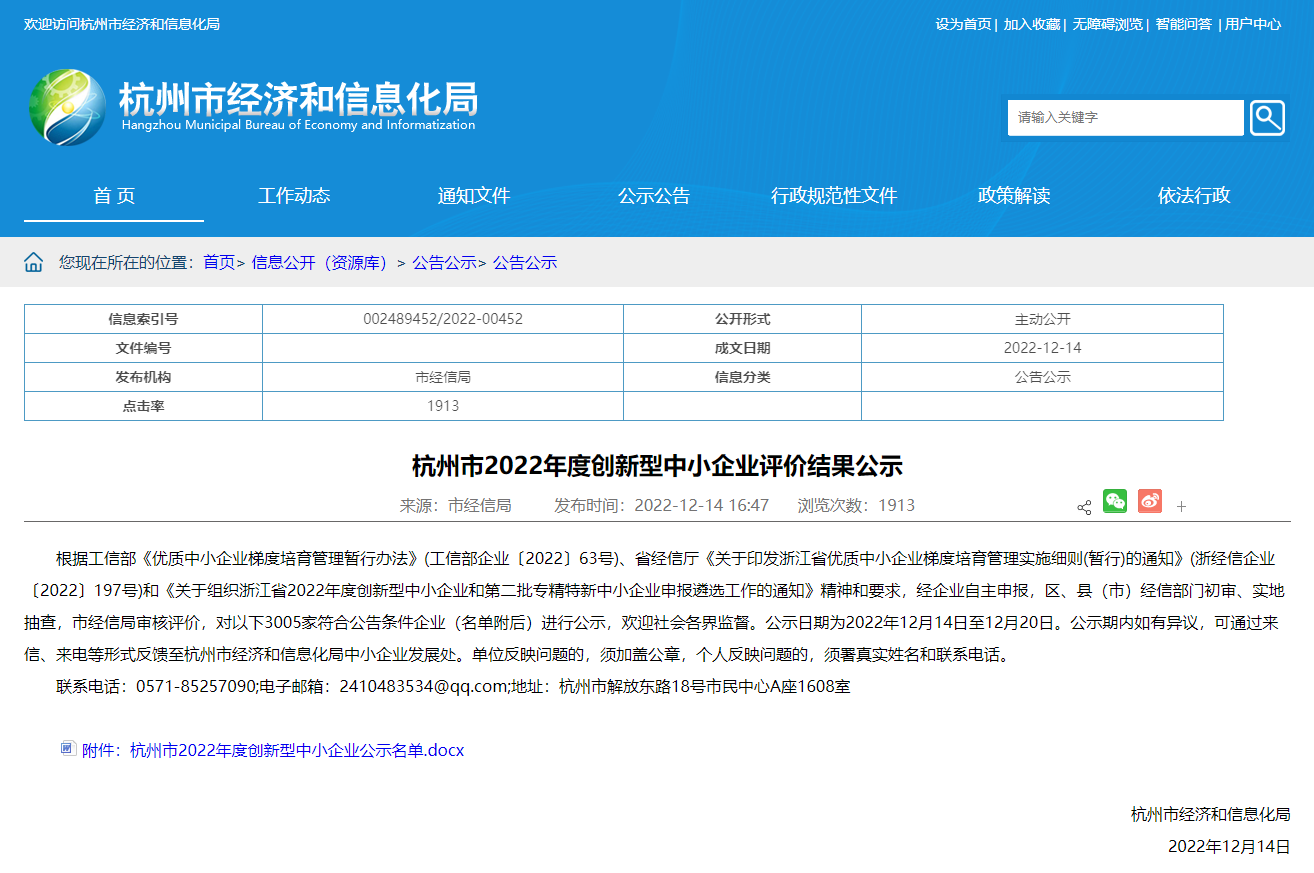Open 行政规范性文件 navigation item
This screenshot has height=873, width=1314.
tap(834, 196)
